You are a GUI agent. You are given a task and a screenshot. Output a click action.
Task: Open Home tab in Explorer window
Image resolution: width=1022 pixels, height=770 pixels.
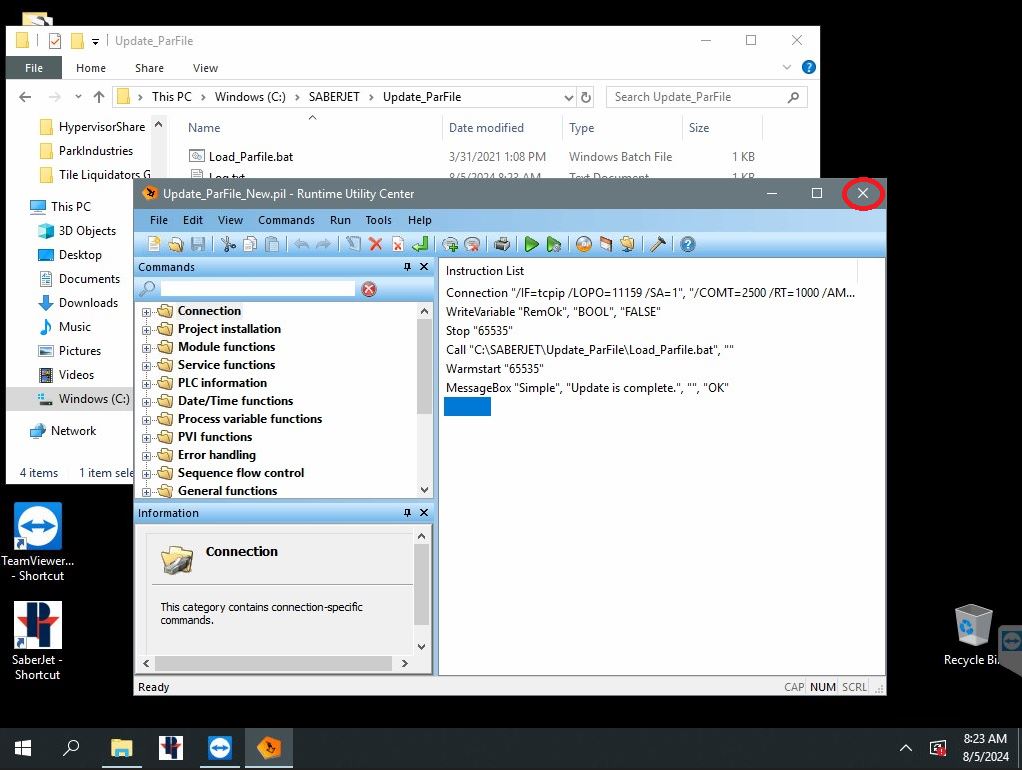coord(91,68)
